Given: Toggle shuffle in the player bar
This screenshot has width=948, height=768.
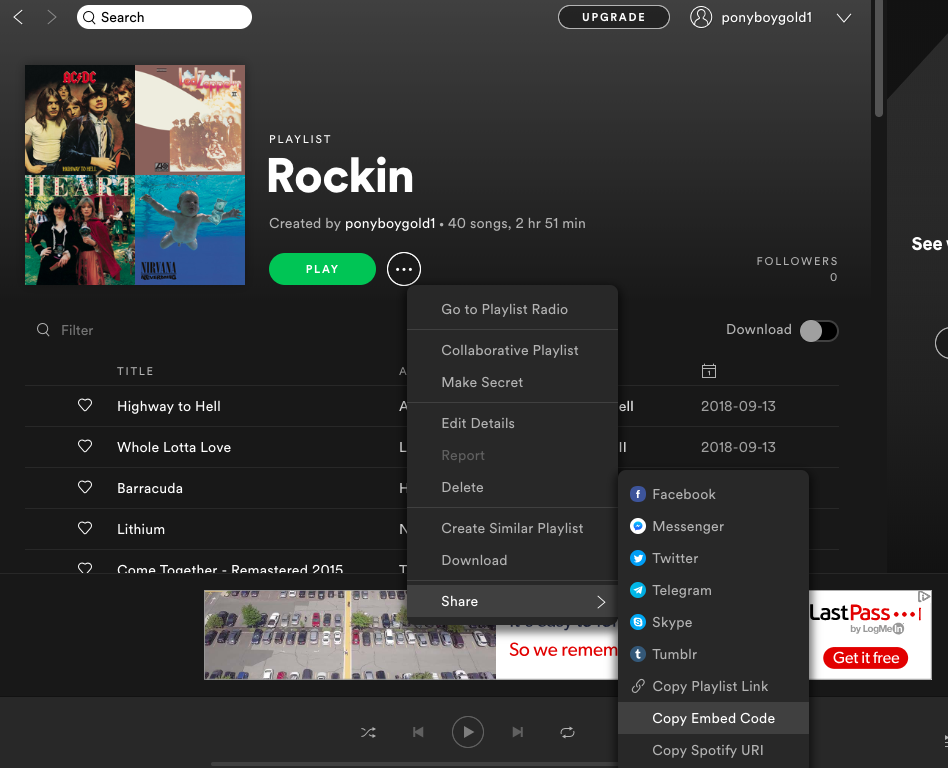Looking at the screenshot, I should [x=368, y=732].
